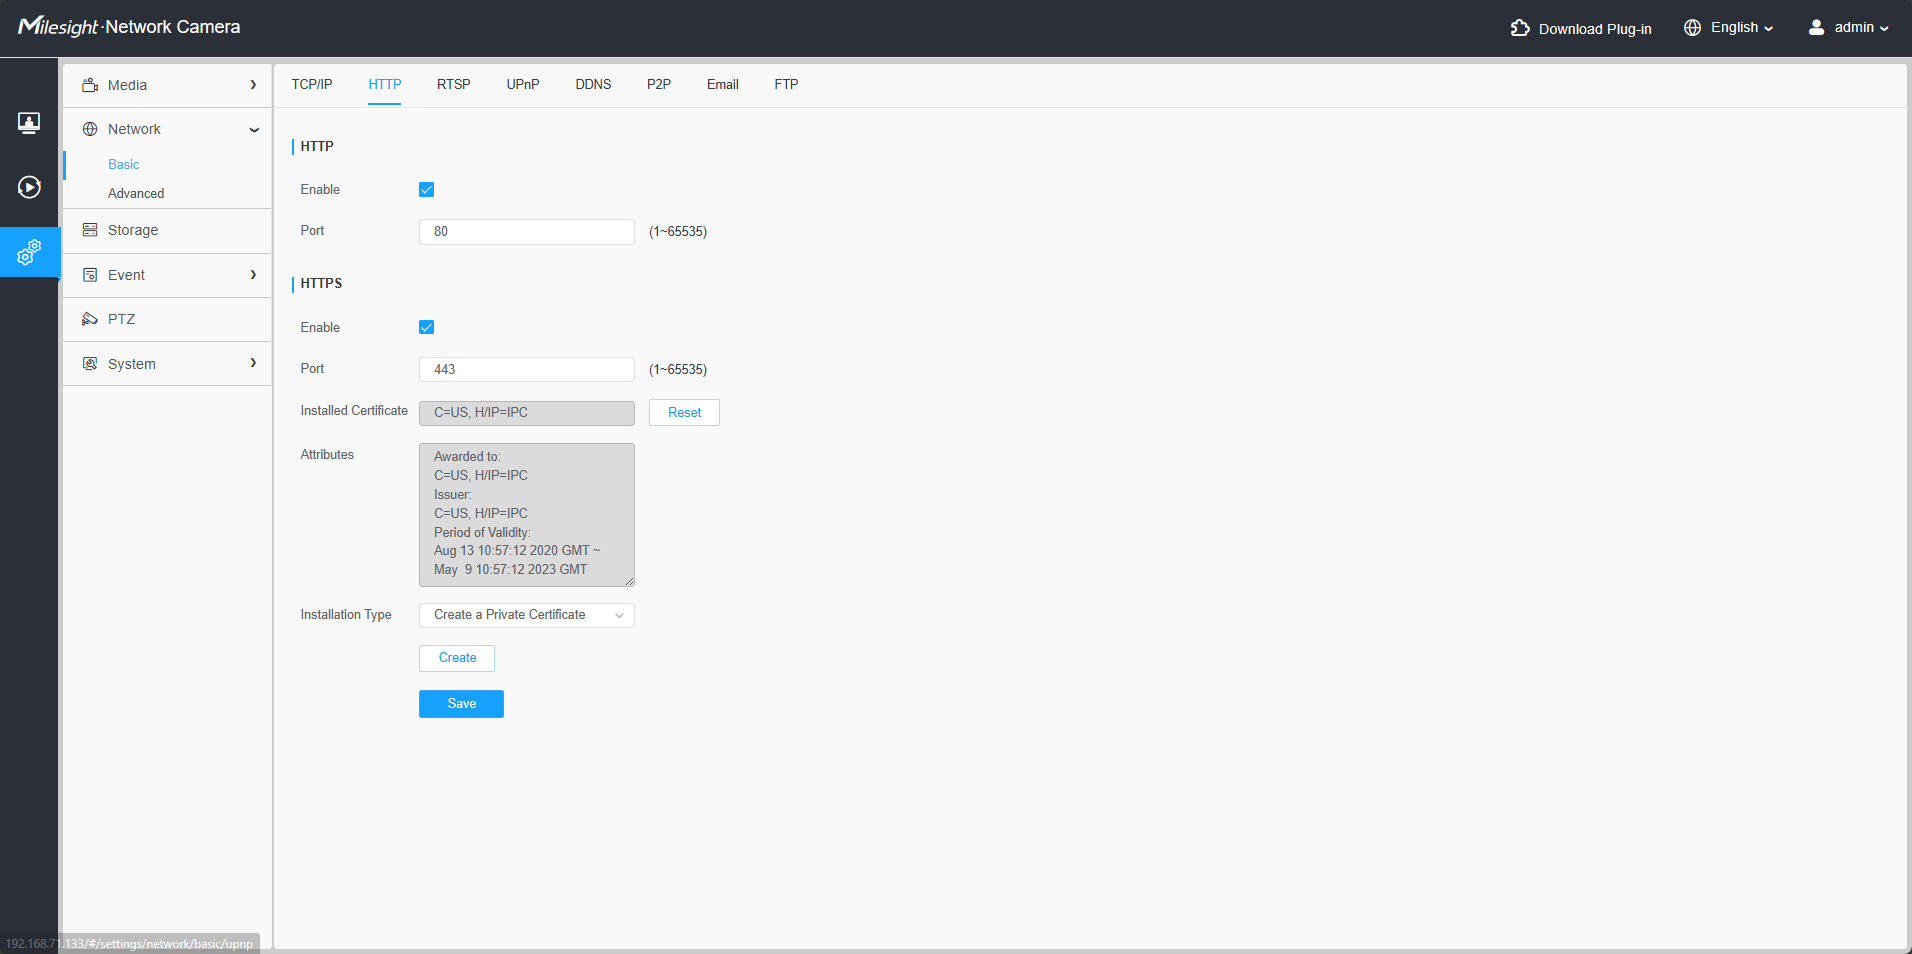Click the blue Save button
Image resolution: width=1912 pixels, height=954 pixels.
pos(461,704)
